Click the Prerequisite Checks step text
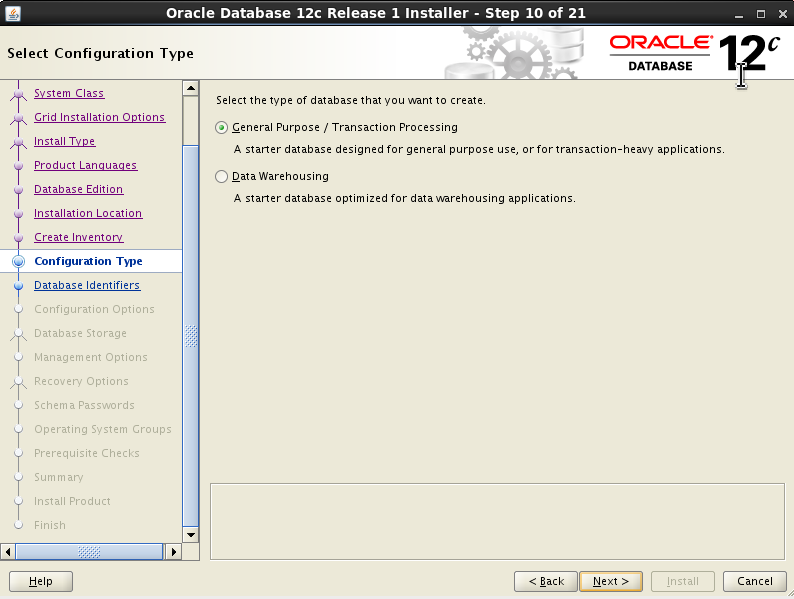Screen dimensions: 794x599 point(87,453)
